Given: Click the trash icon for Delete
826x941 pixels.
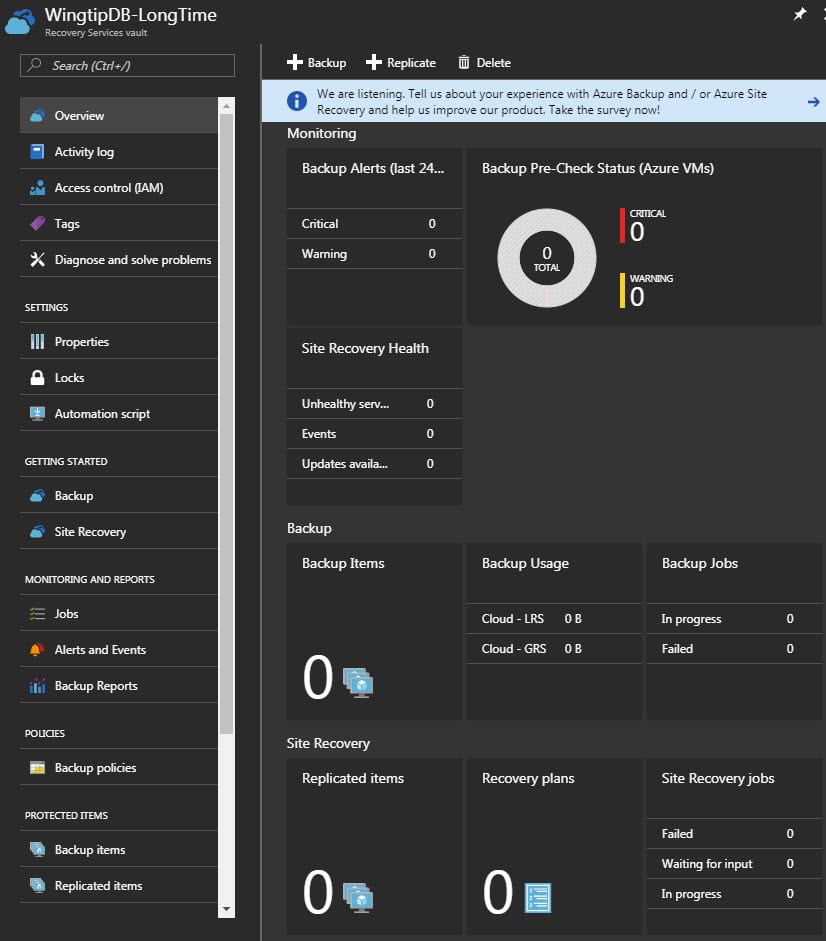Looking at the screenshot, I should pos(464,62).
